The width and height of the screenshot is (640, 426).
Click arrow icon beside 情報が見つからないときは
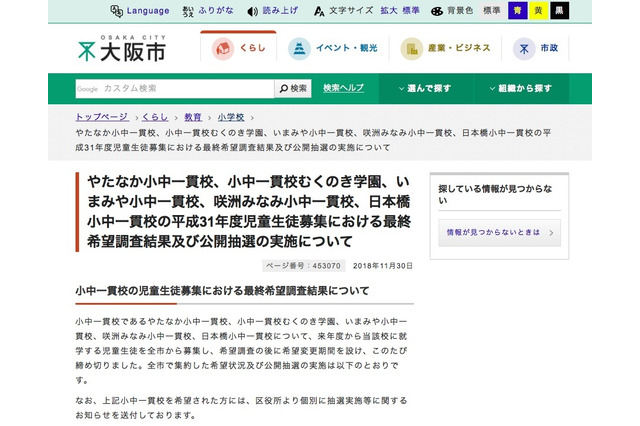click(551, 233)
